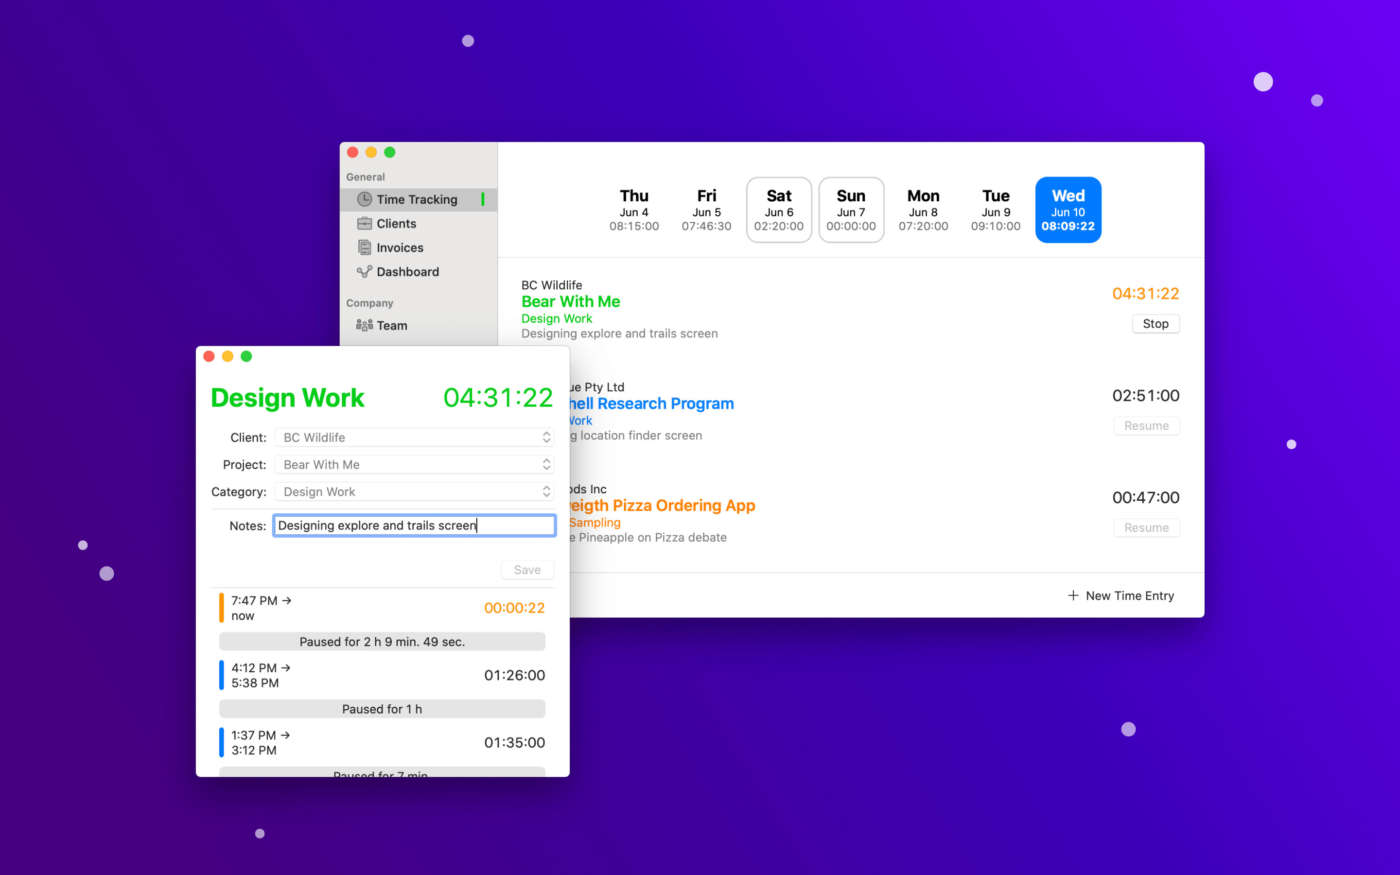
Task: Resume the Pizza Ordering App entry
Action: [x=1146, y=528]
